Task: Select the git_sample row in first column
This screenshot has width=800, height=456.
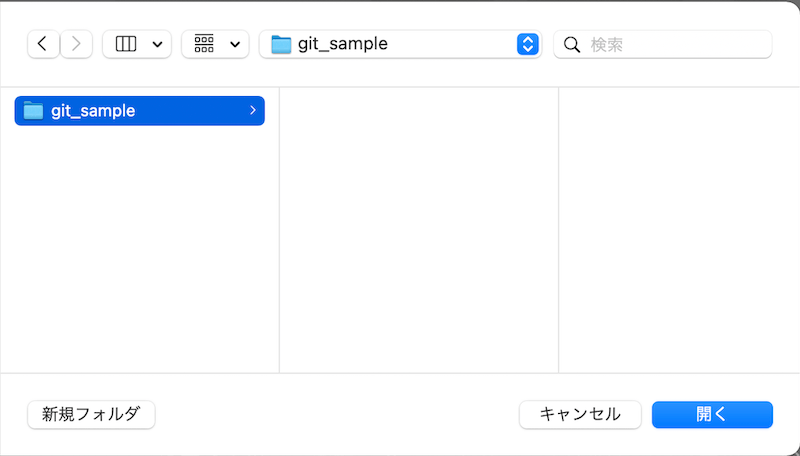Action: pyautogui.click(x=140, y=111)
